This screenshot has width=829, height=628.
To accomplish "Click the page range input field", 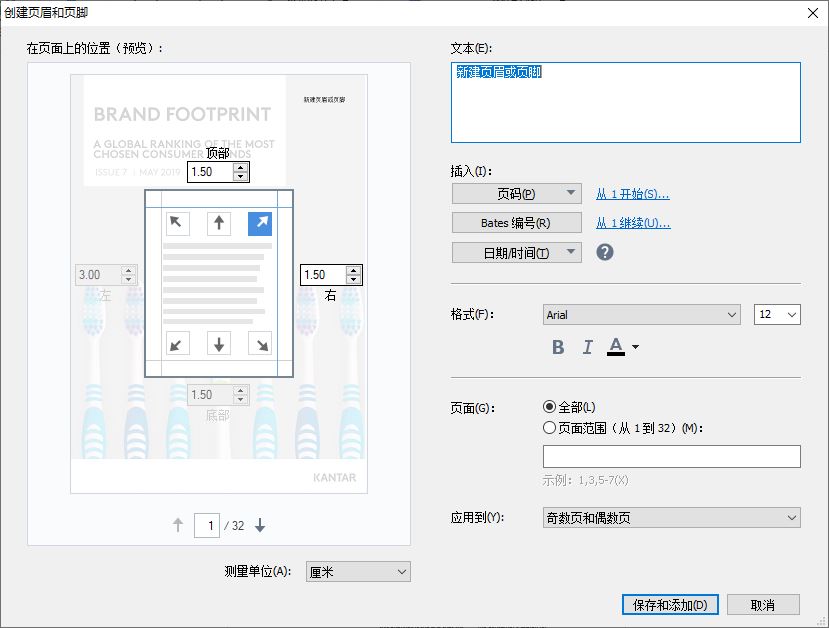I will click(671, 456).
